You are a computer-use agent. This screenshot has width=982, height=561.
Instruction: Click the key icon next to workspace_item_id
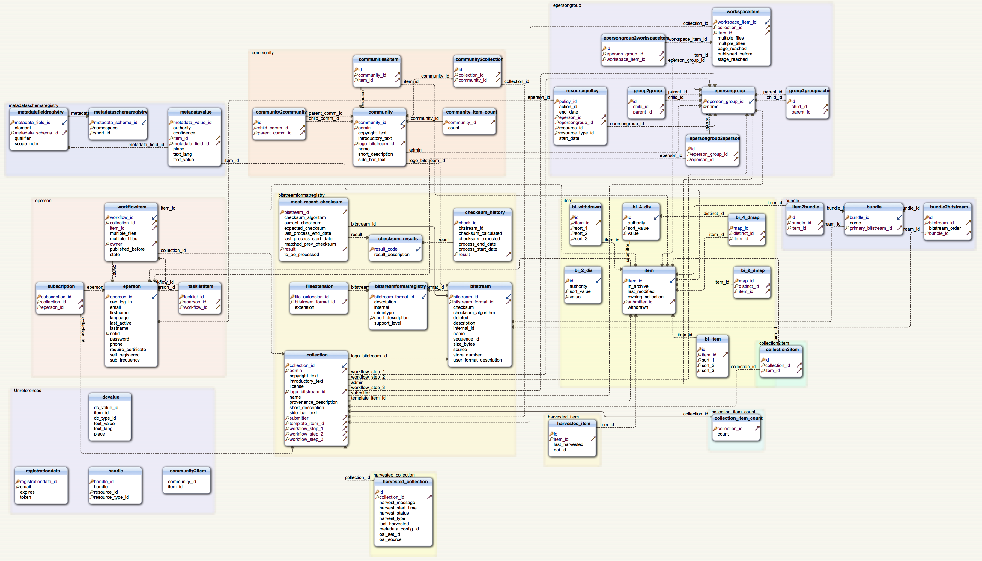tap(715, 22)
